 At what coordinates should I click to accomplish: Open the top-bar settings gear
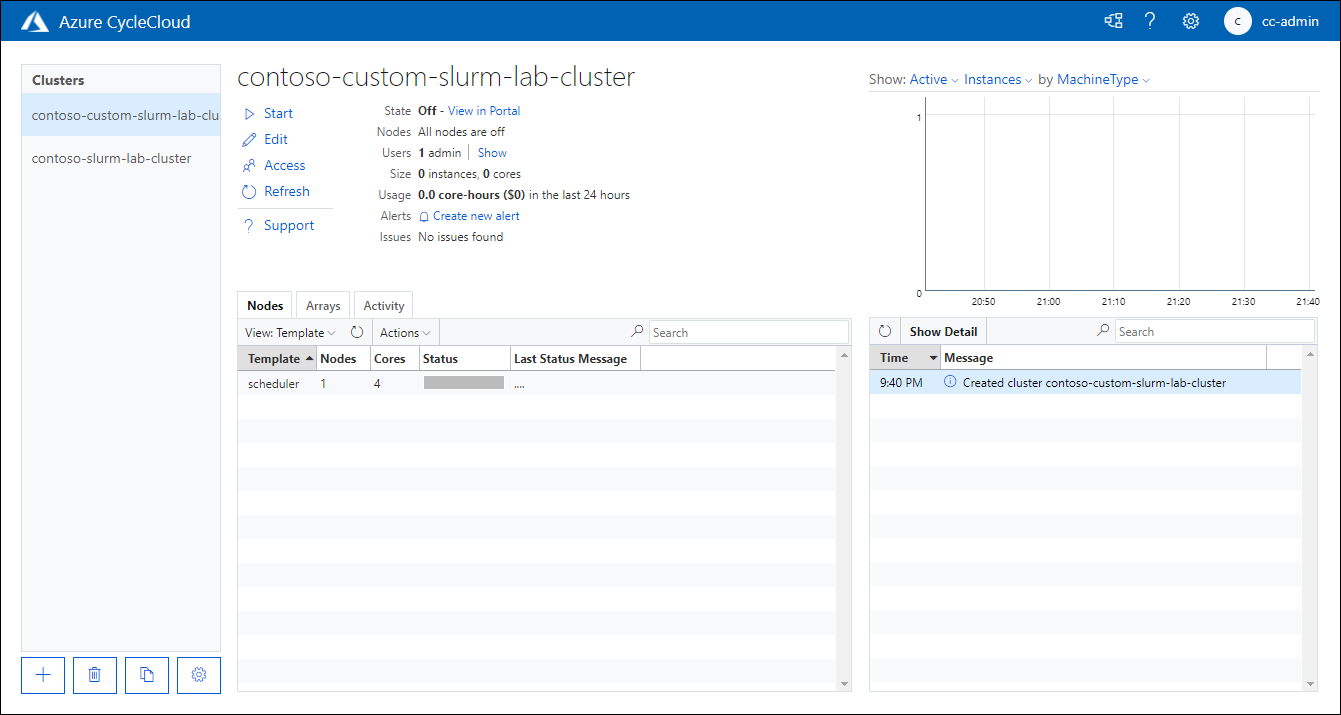(1190, 20)
